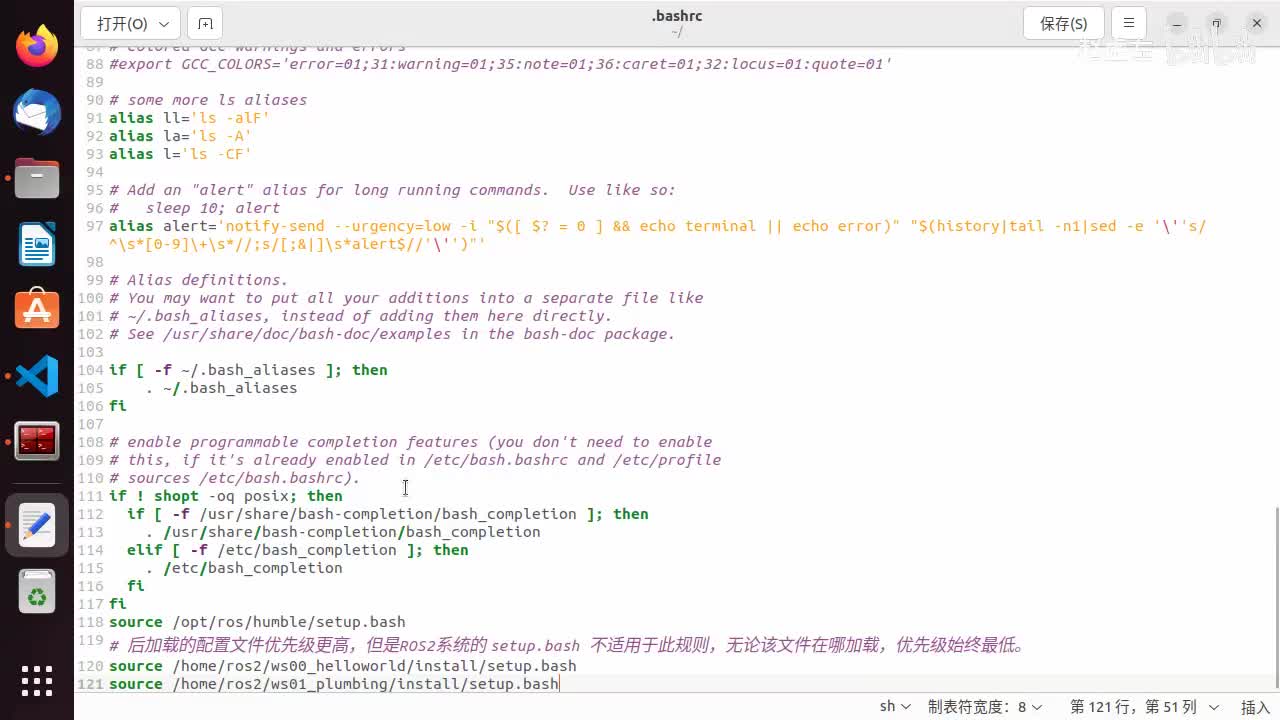The height and width of the screenshot is (720, 1280).
Task: Open the sh language selector
Action: (x=895, y=707)
